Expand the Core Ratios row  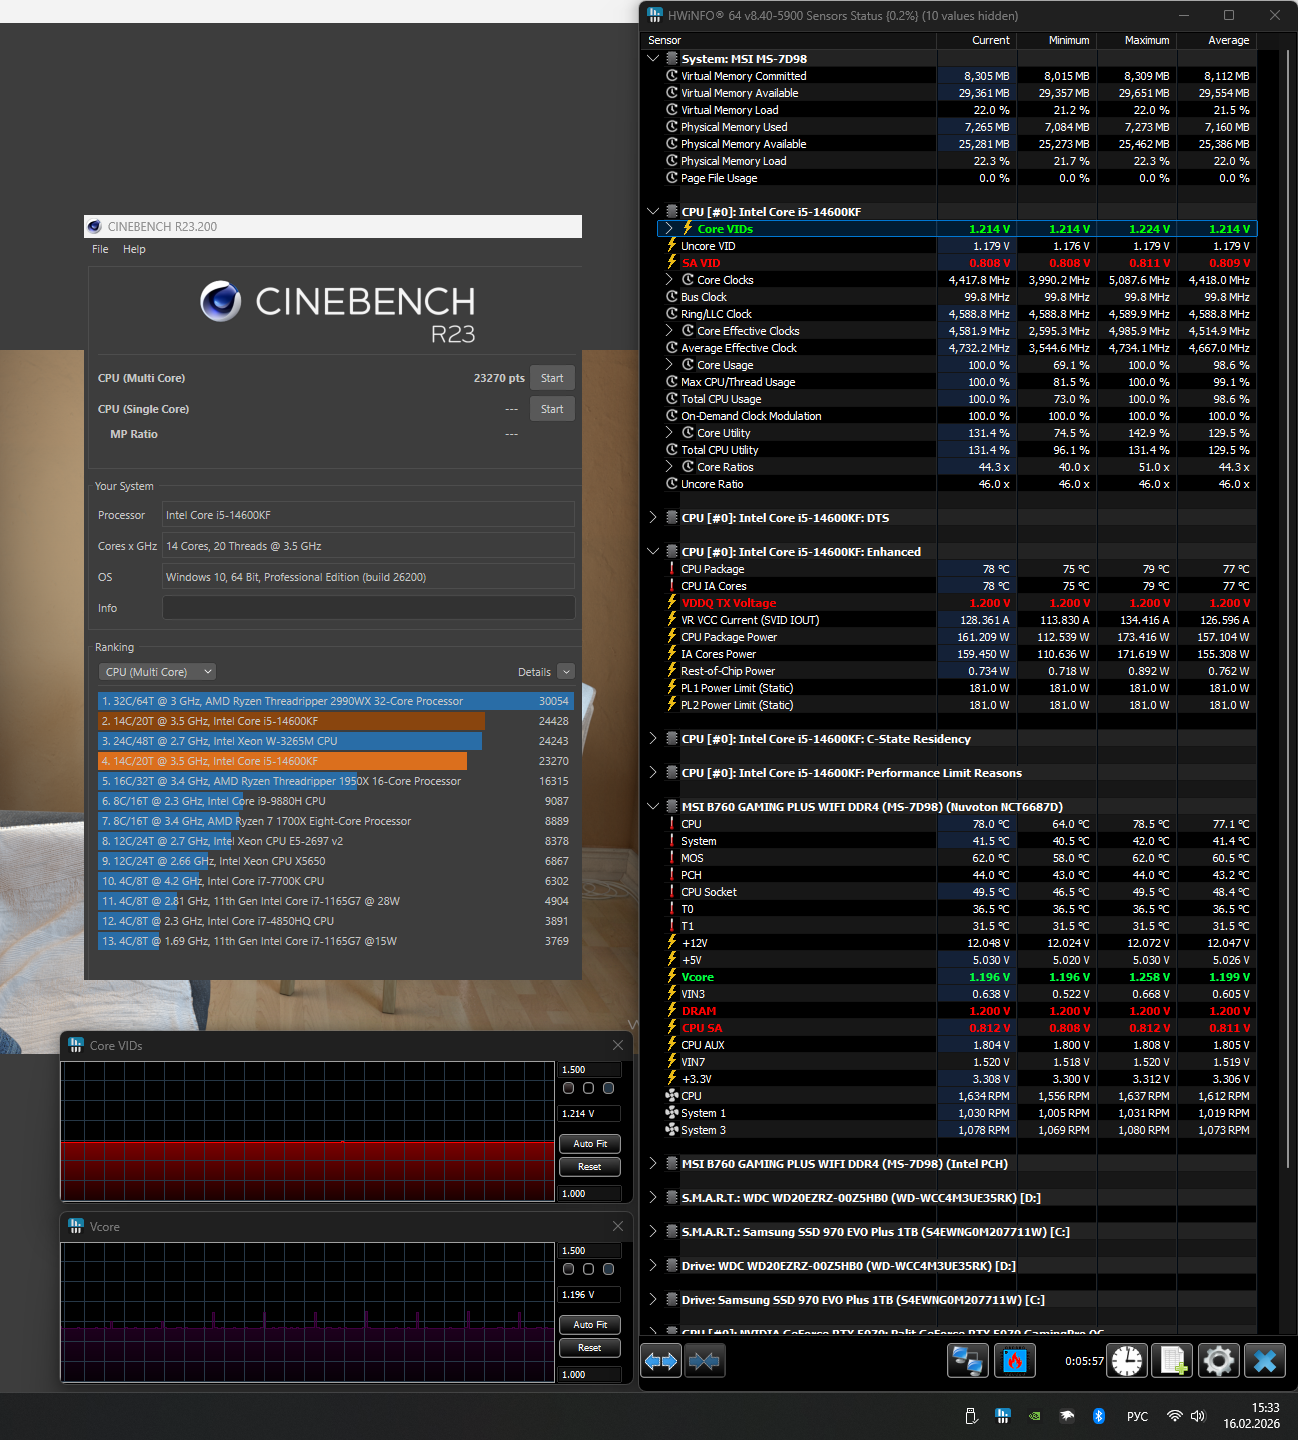(670, 467)
